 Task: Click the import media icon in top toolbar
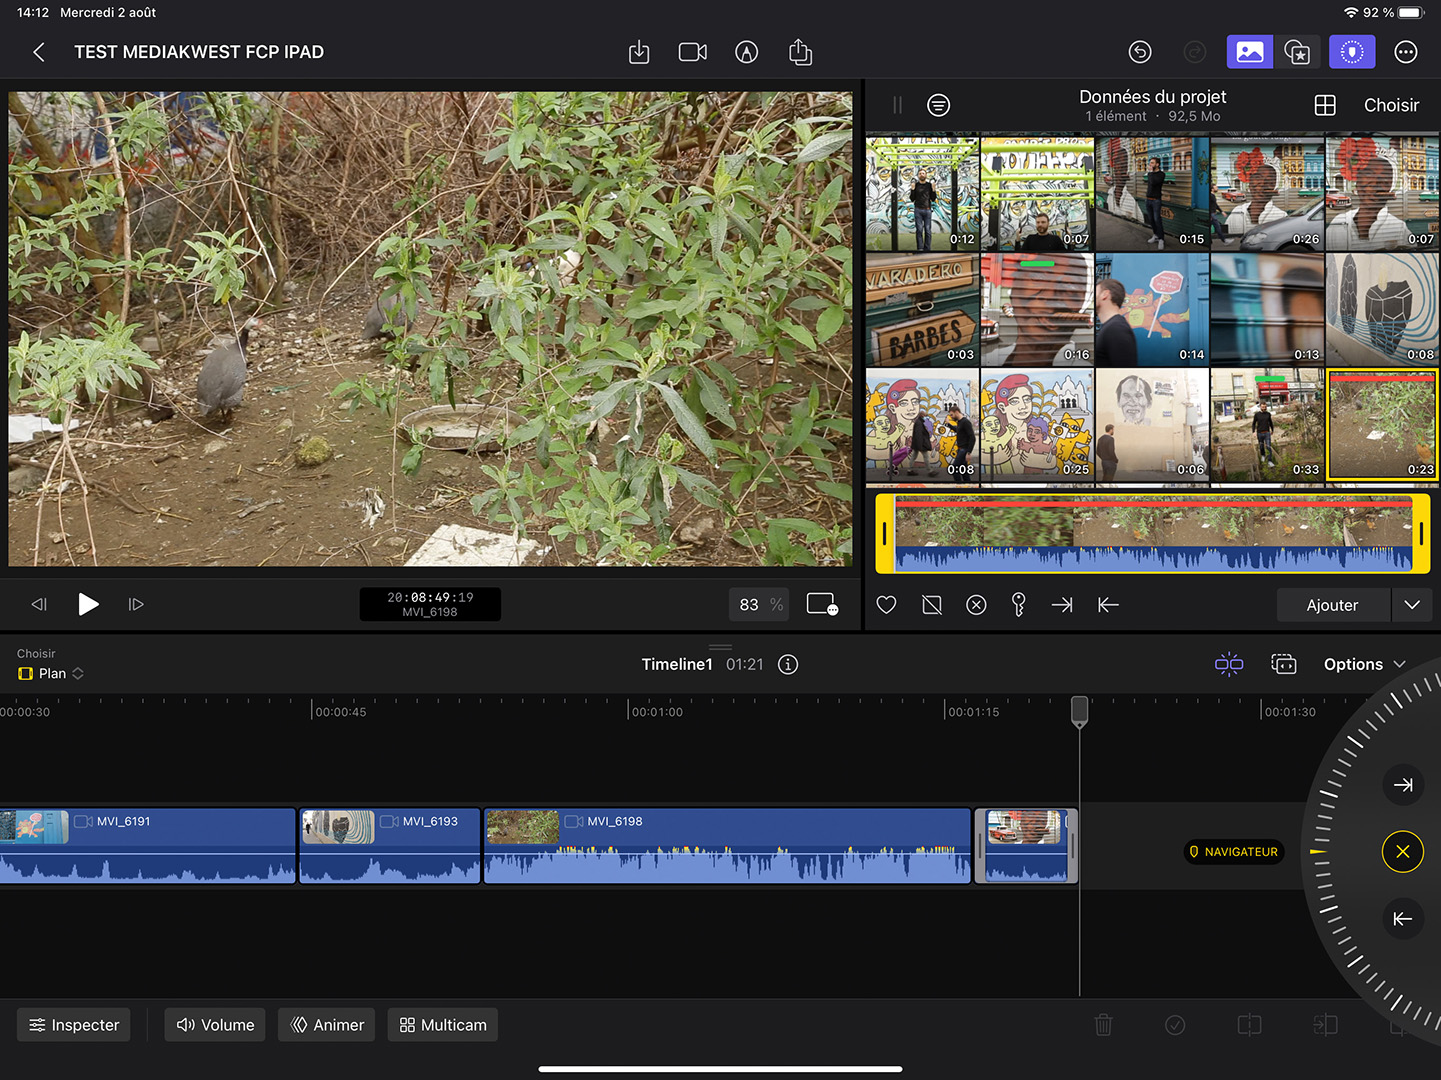(639, 52)
